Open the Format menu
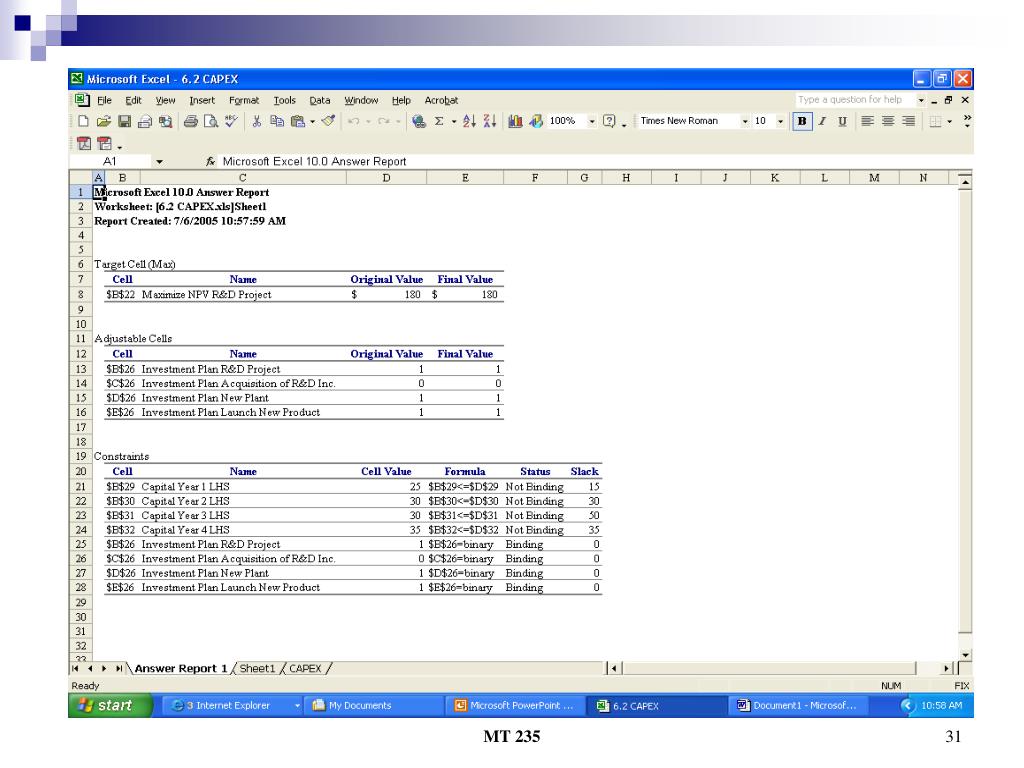Screen dimensions: 1024x768 [x=244, y=101]
